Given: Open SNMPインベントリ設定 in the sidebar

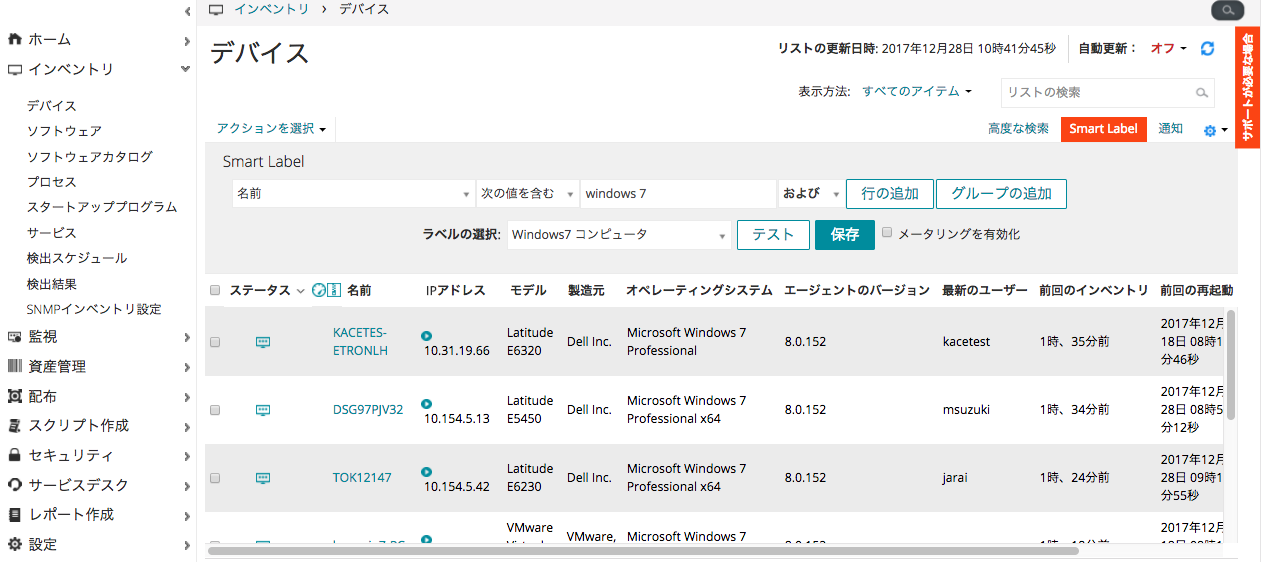Looking at the screenshot, I should tap(94, 309).
